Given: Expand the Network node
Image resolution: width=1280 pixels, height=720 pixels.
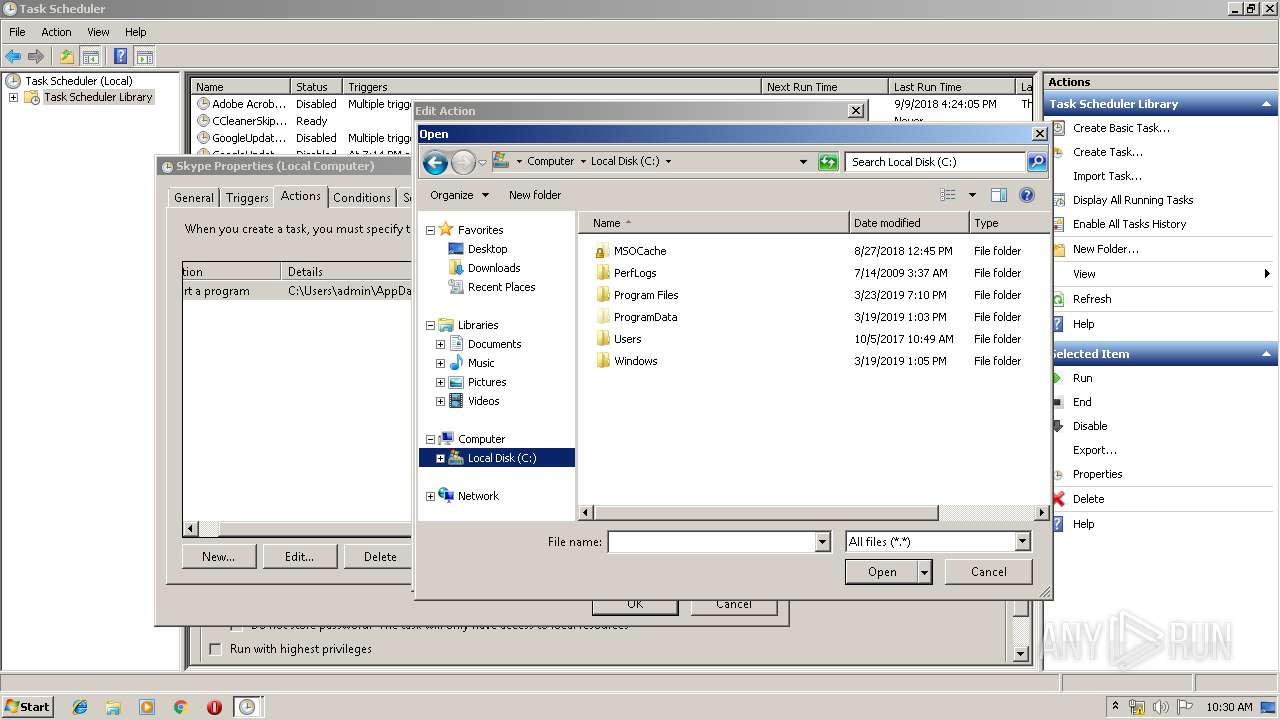Looking at the screenshot, I should (x=431, y=496).
